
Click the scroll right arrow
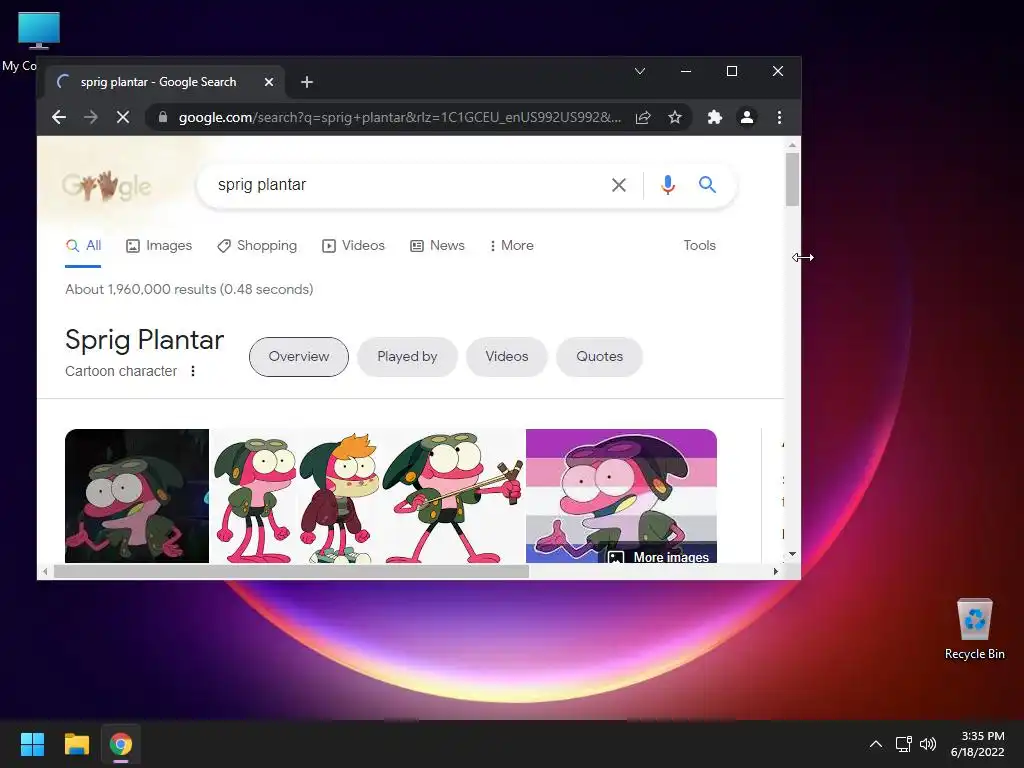pos(775,571)
